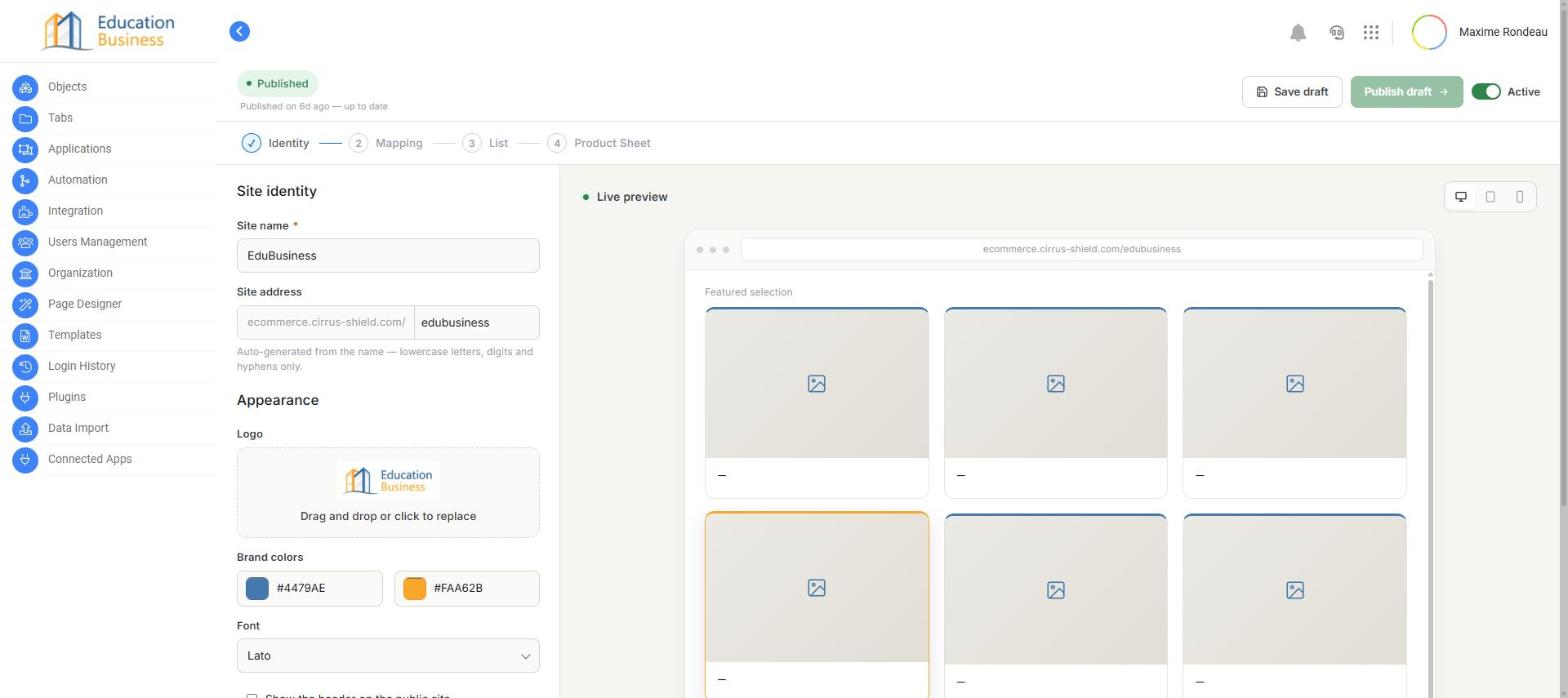
Task: Open the Data Import upload icon
Action: click(x=25, y=429)
